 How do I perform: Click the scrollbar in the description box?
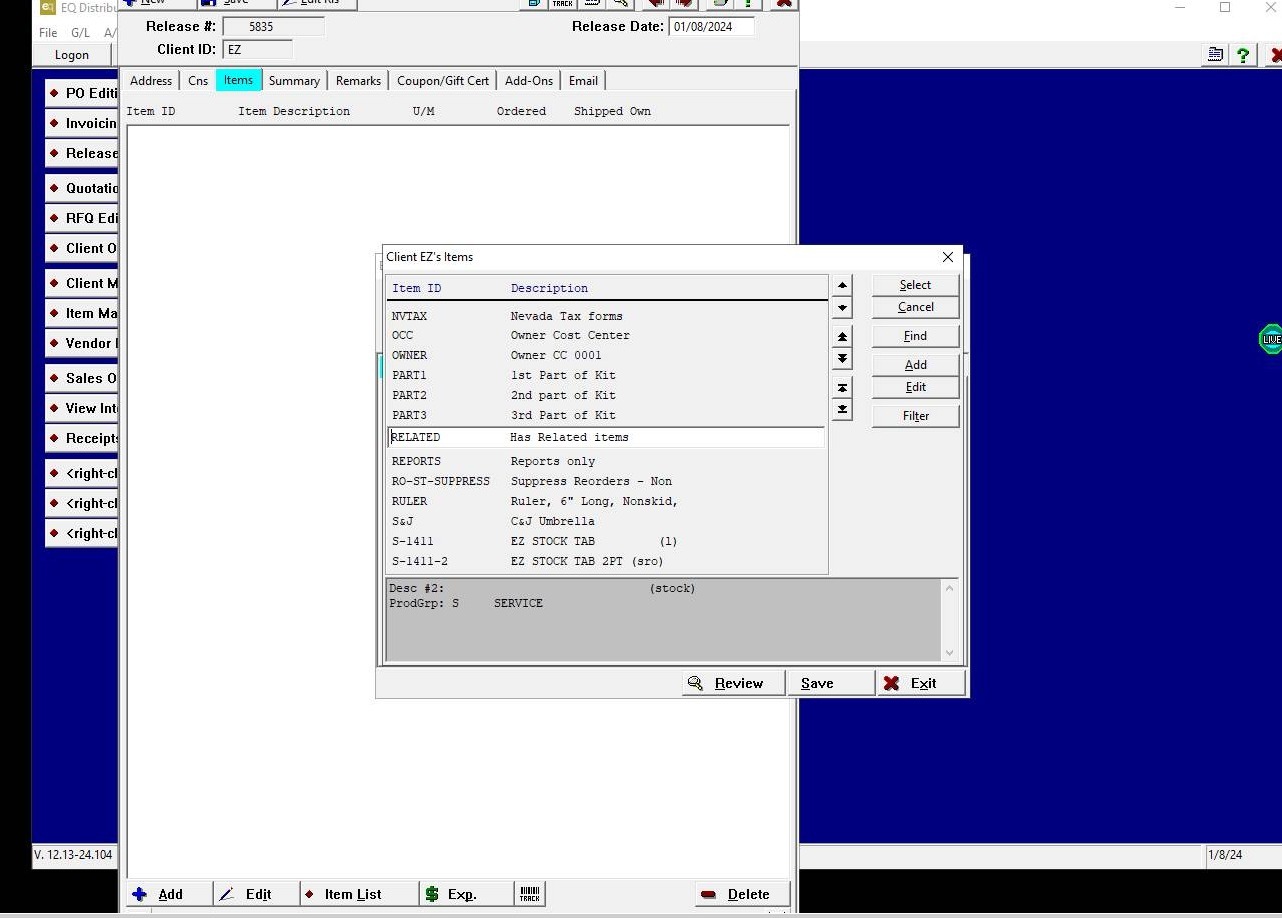pos(949,620)
